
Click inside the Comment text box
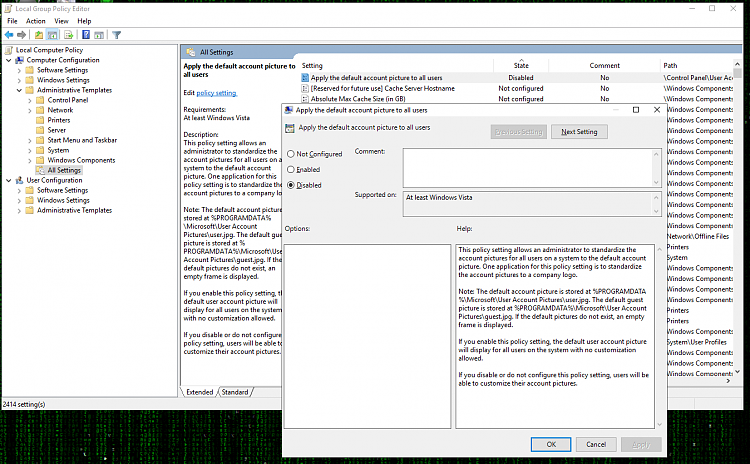(x=528, y=167)
